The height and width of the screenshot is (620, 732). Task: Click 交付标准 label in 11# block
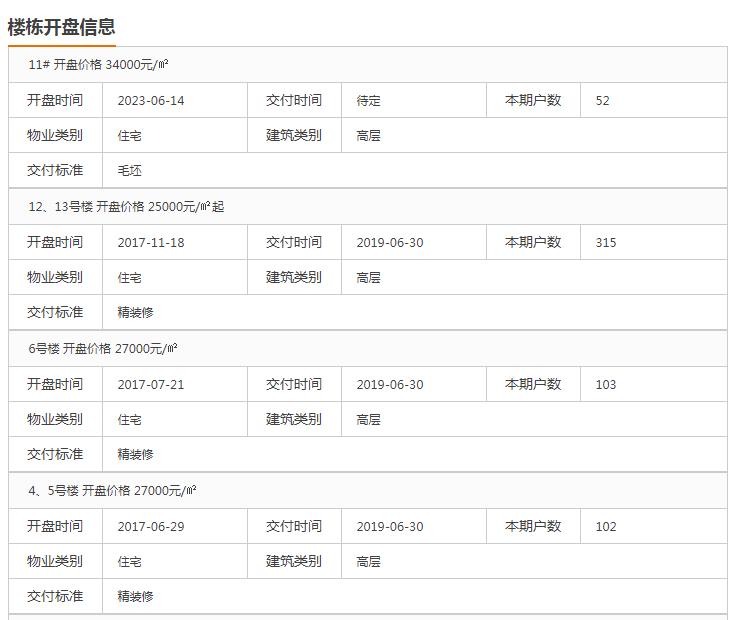(55, 170)
